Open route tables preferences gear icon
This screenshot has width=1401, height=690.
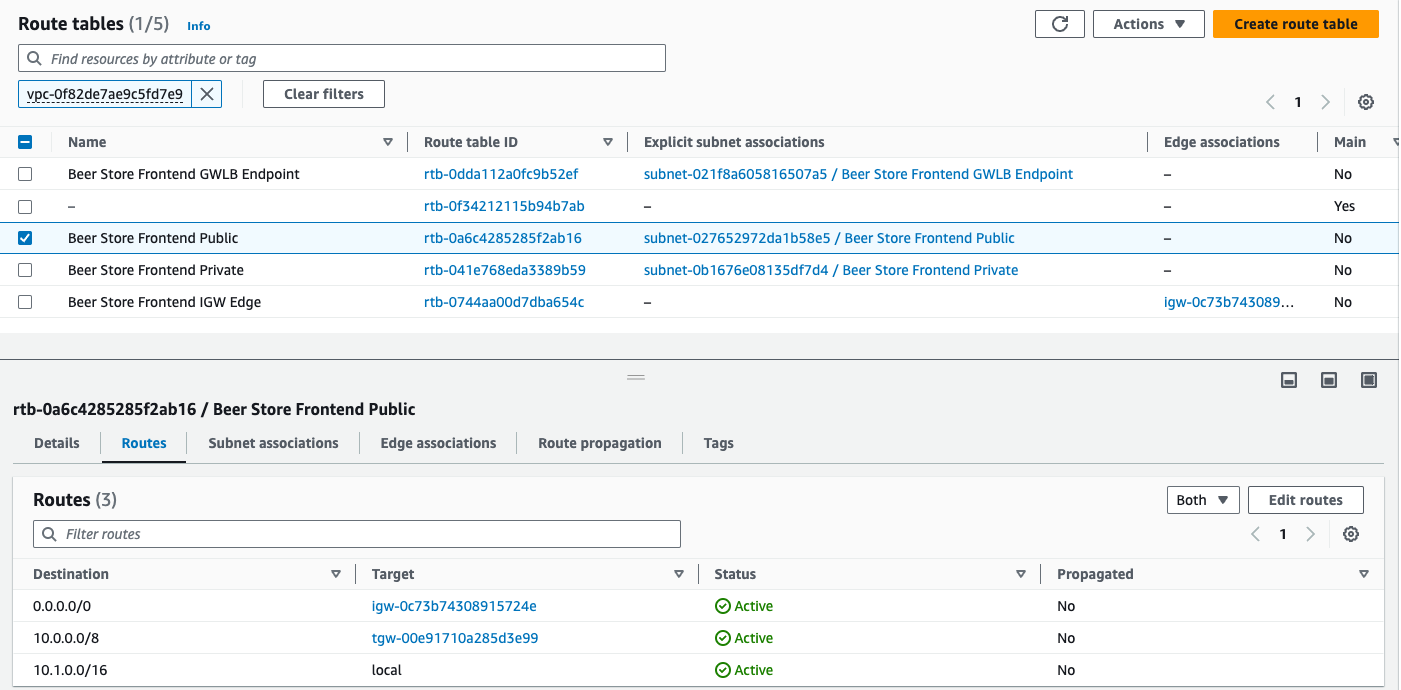[x=1366, y=102]
